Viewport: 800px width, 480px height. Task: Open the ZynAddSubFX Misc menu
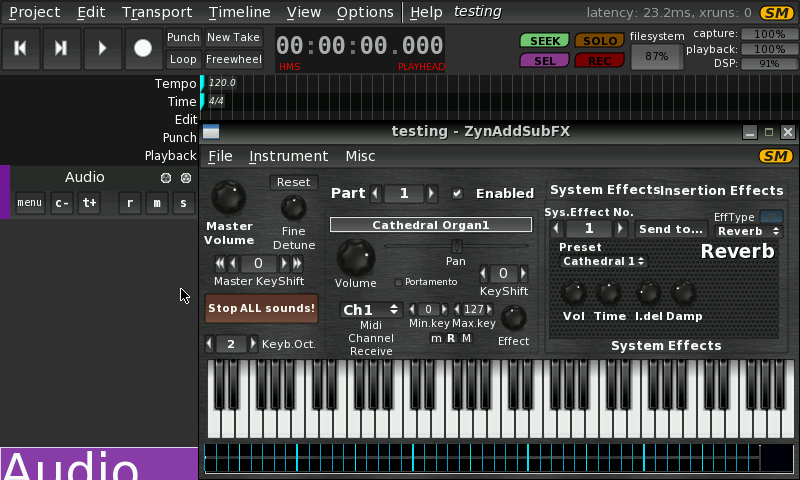(360, 156)
